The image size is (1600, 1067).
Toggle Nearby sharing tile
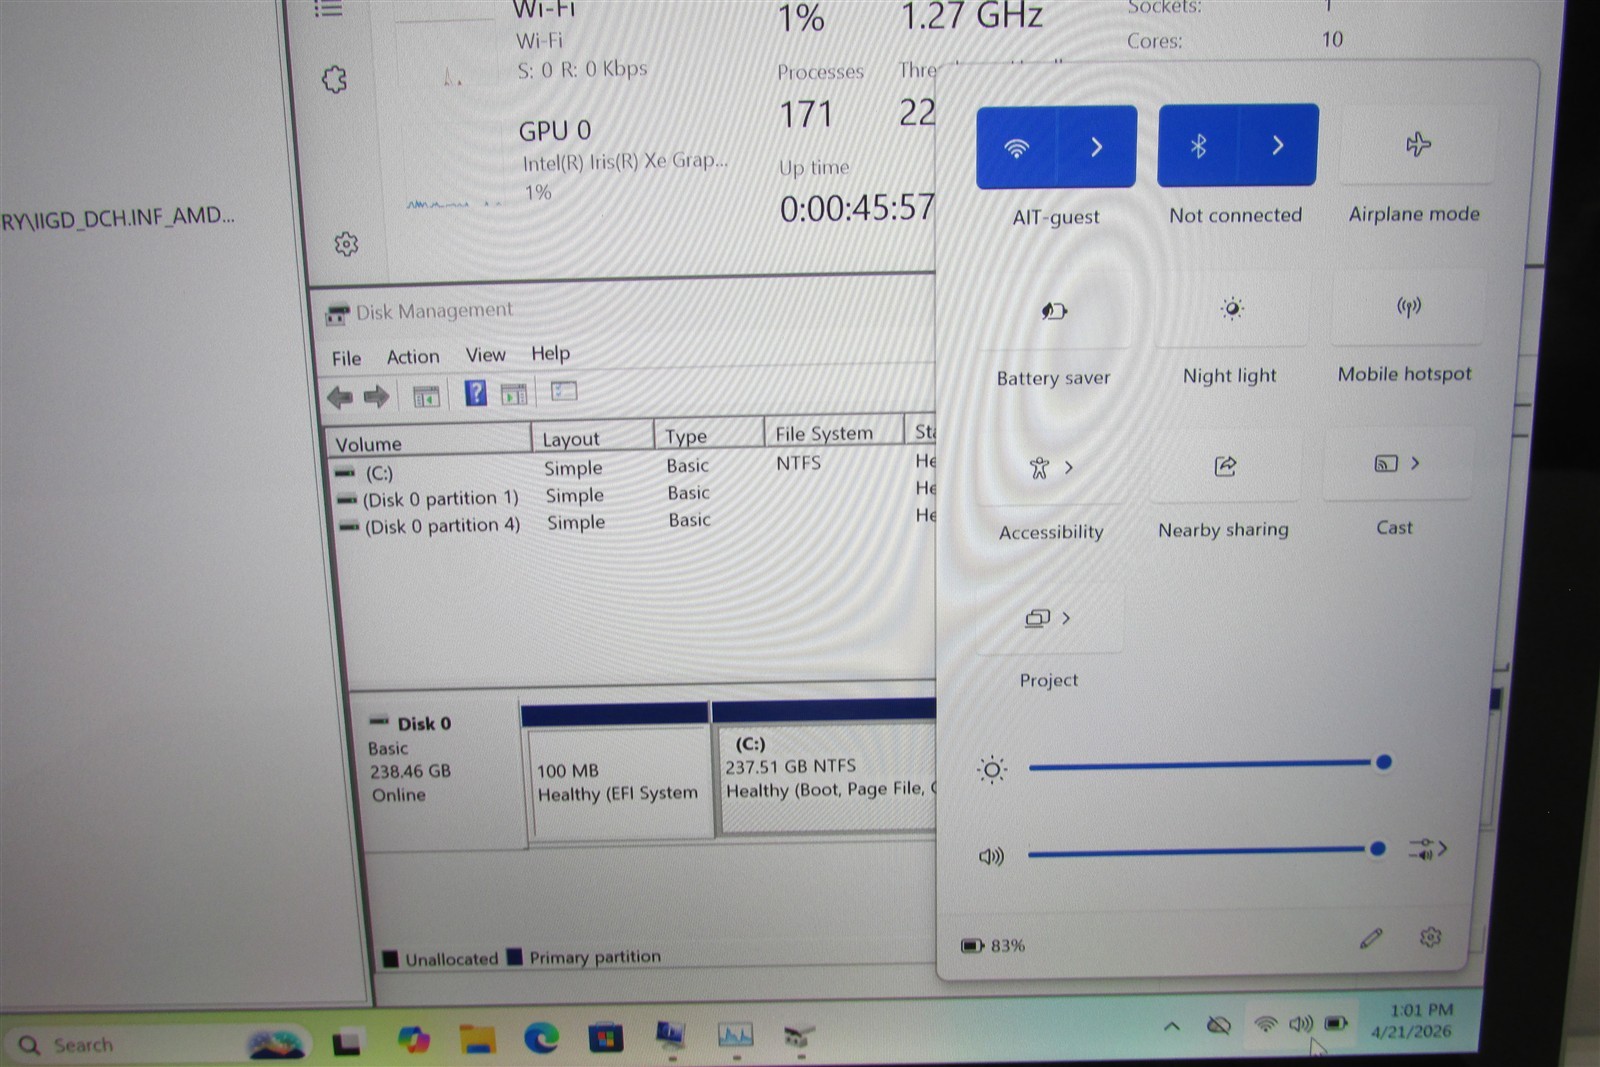click(x=1225, y=465)
